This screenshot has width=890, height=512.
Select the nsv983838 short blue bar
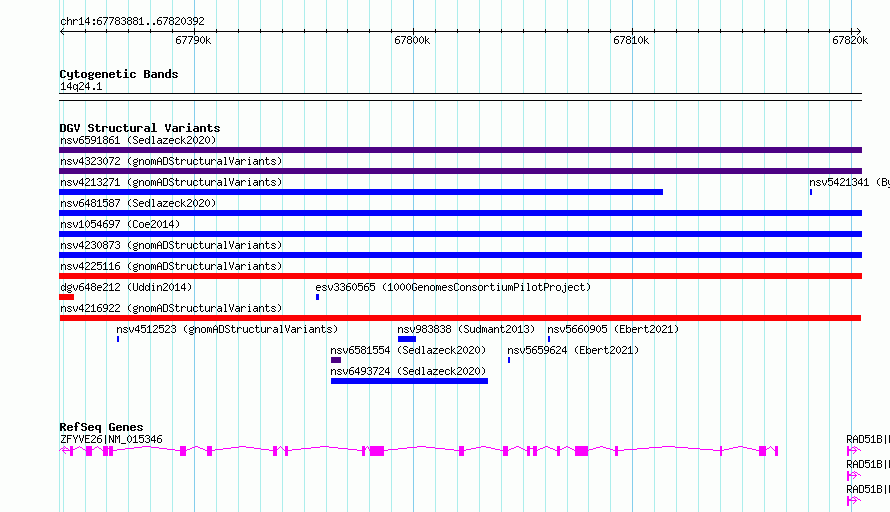point(407,339)
